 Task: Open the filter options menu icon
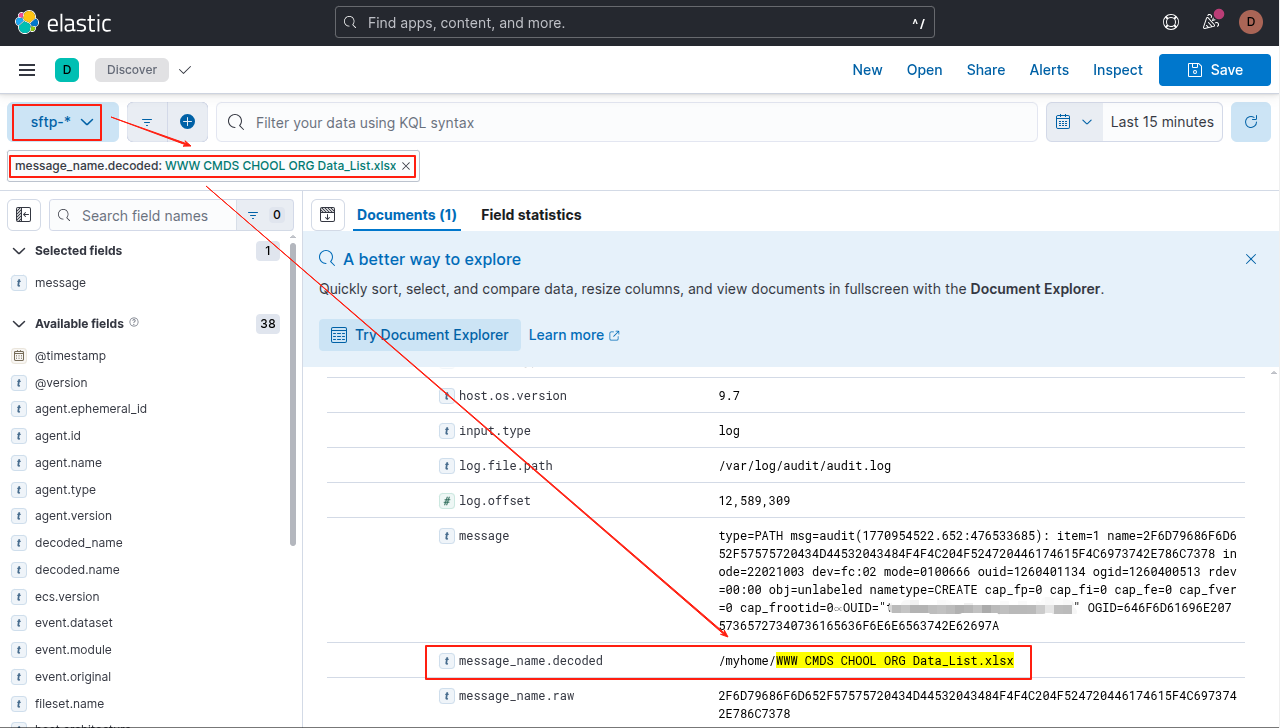coord(147,122)
